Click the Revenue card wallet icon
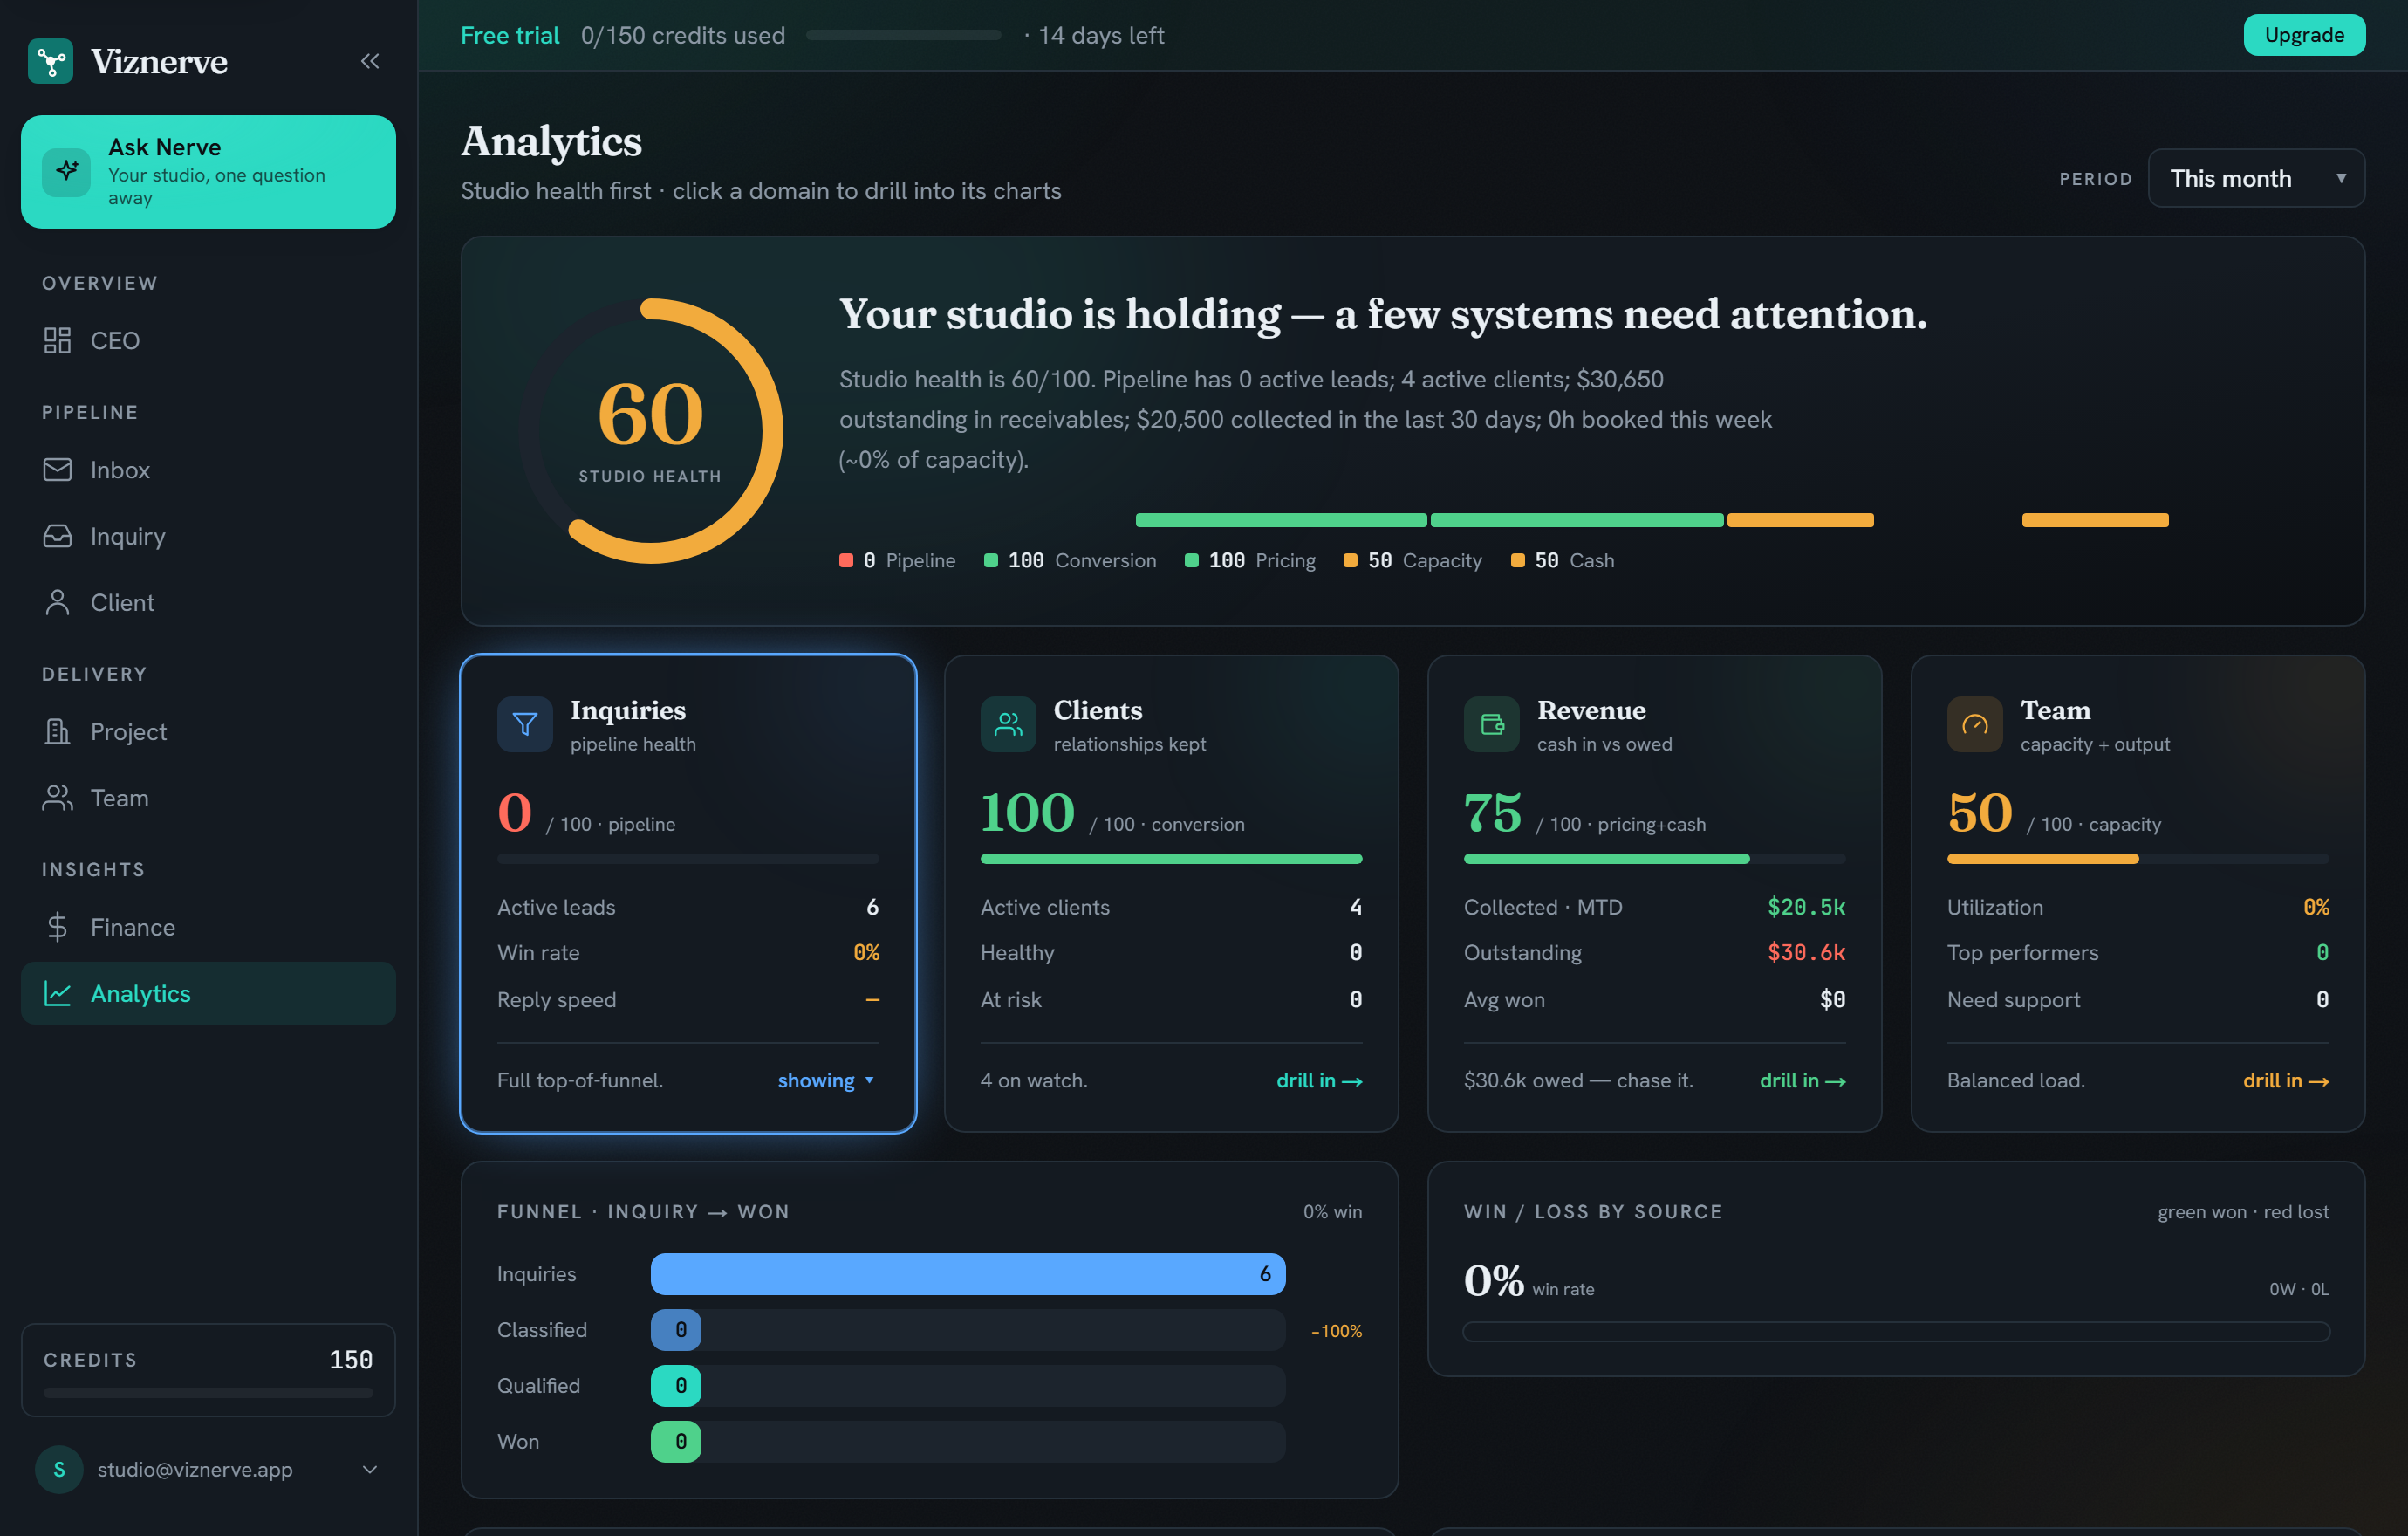 1492,724
